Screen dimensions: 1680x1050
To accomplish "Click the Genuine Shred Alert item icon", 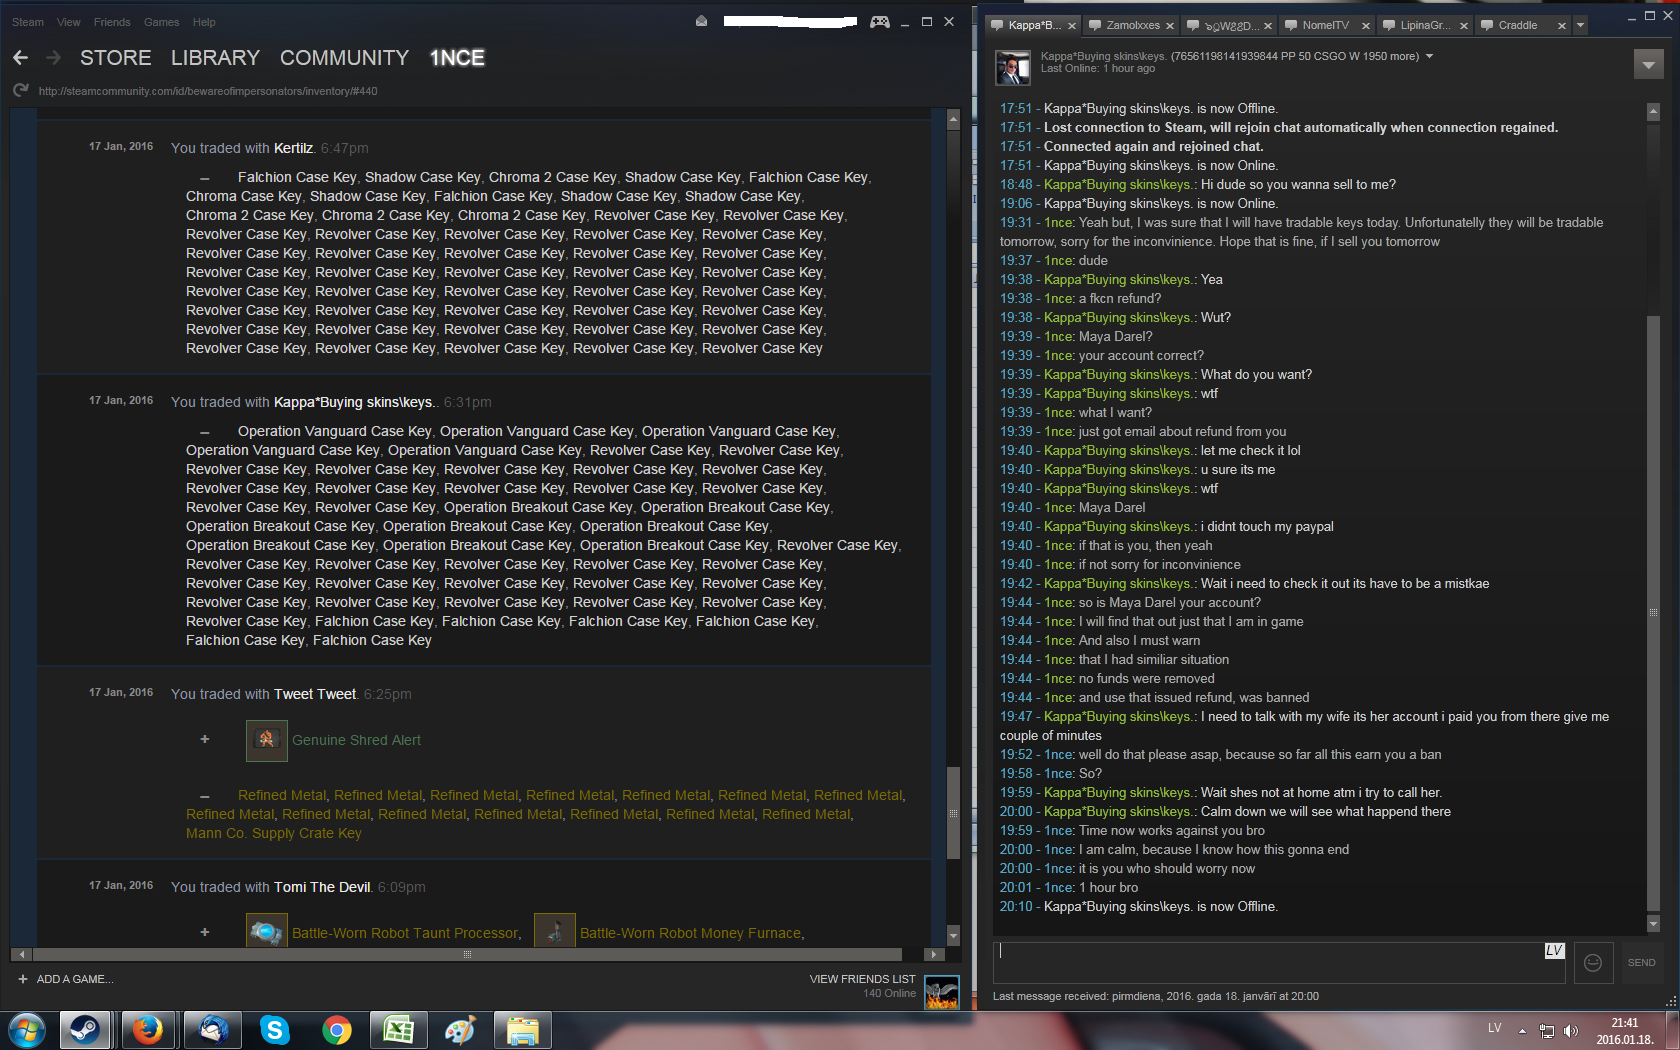I will tap(266, 740).
